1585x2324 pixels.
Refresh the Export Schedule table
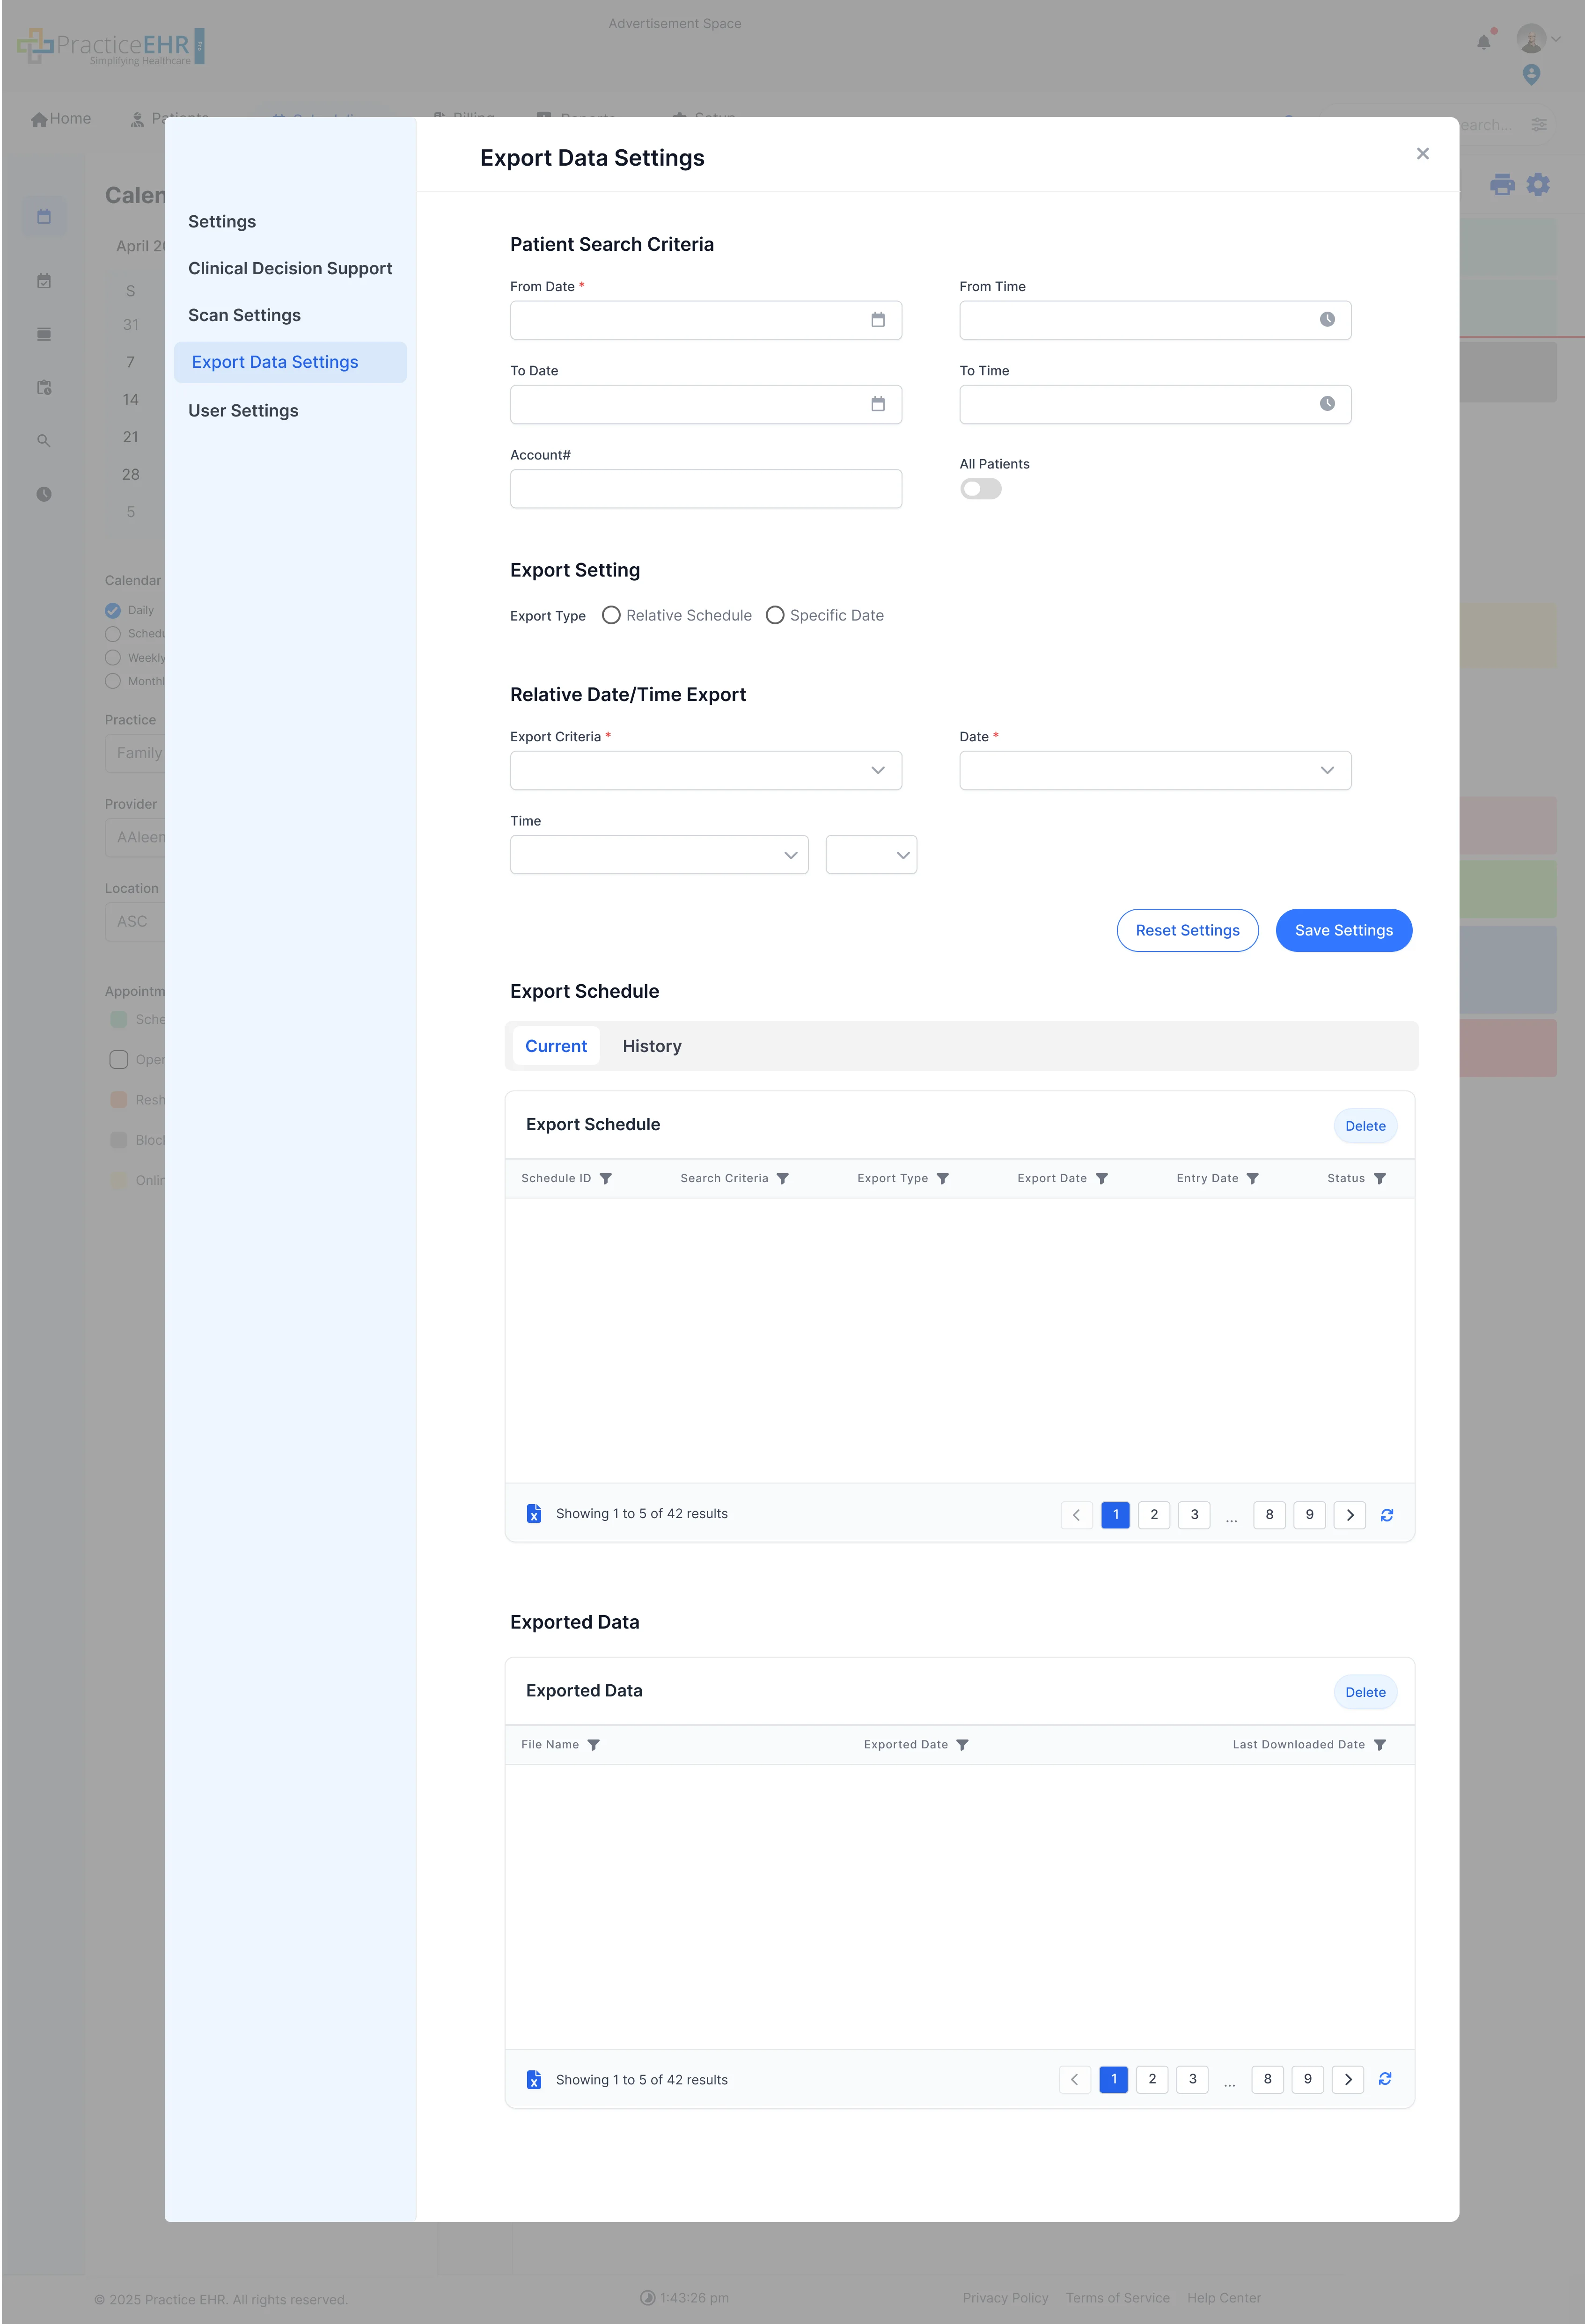(1386, 1515)
